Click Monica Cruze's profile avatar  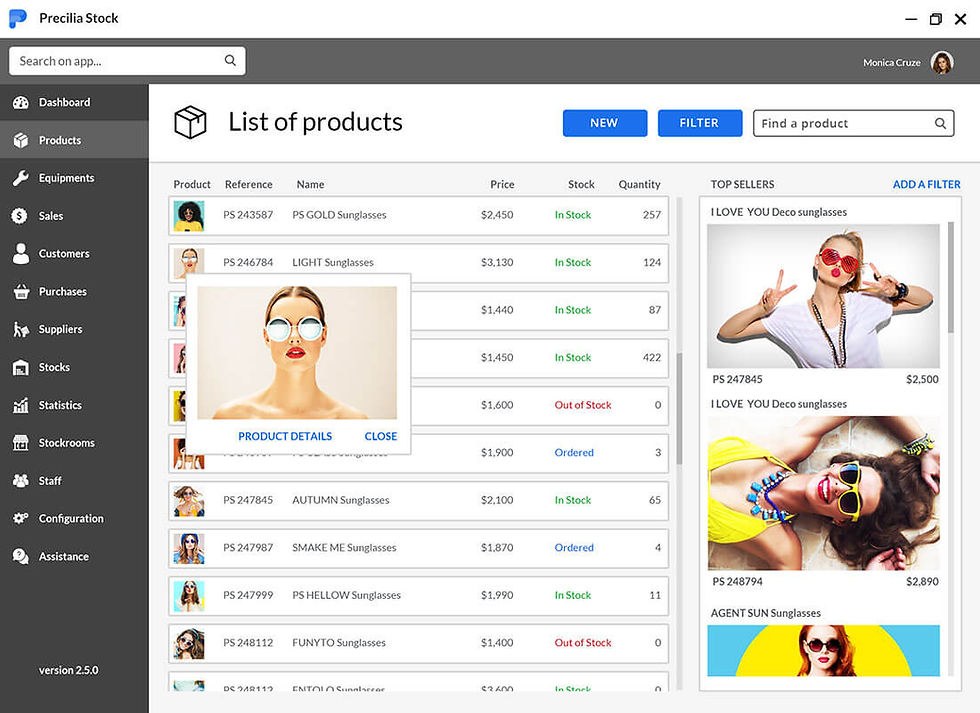(x=941, y=62)
